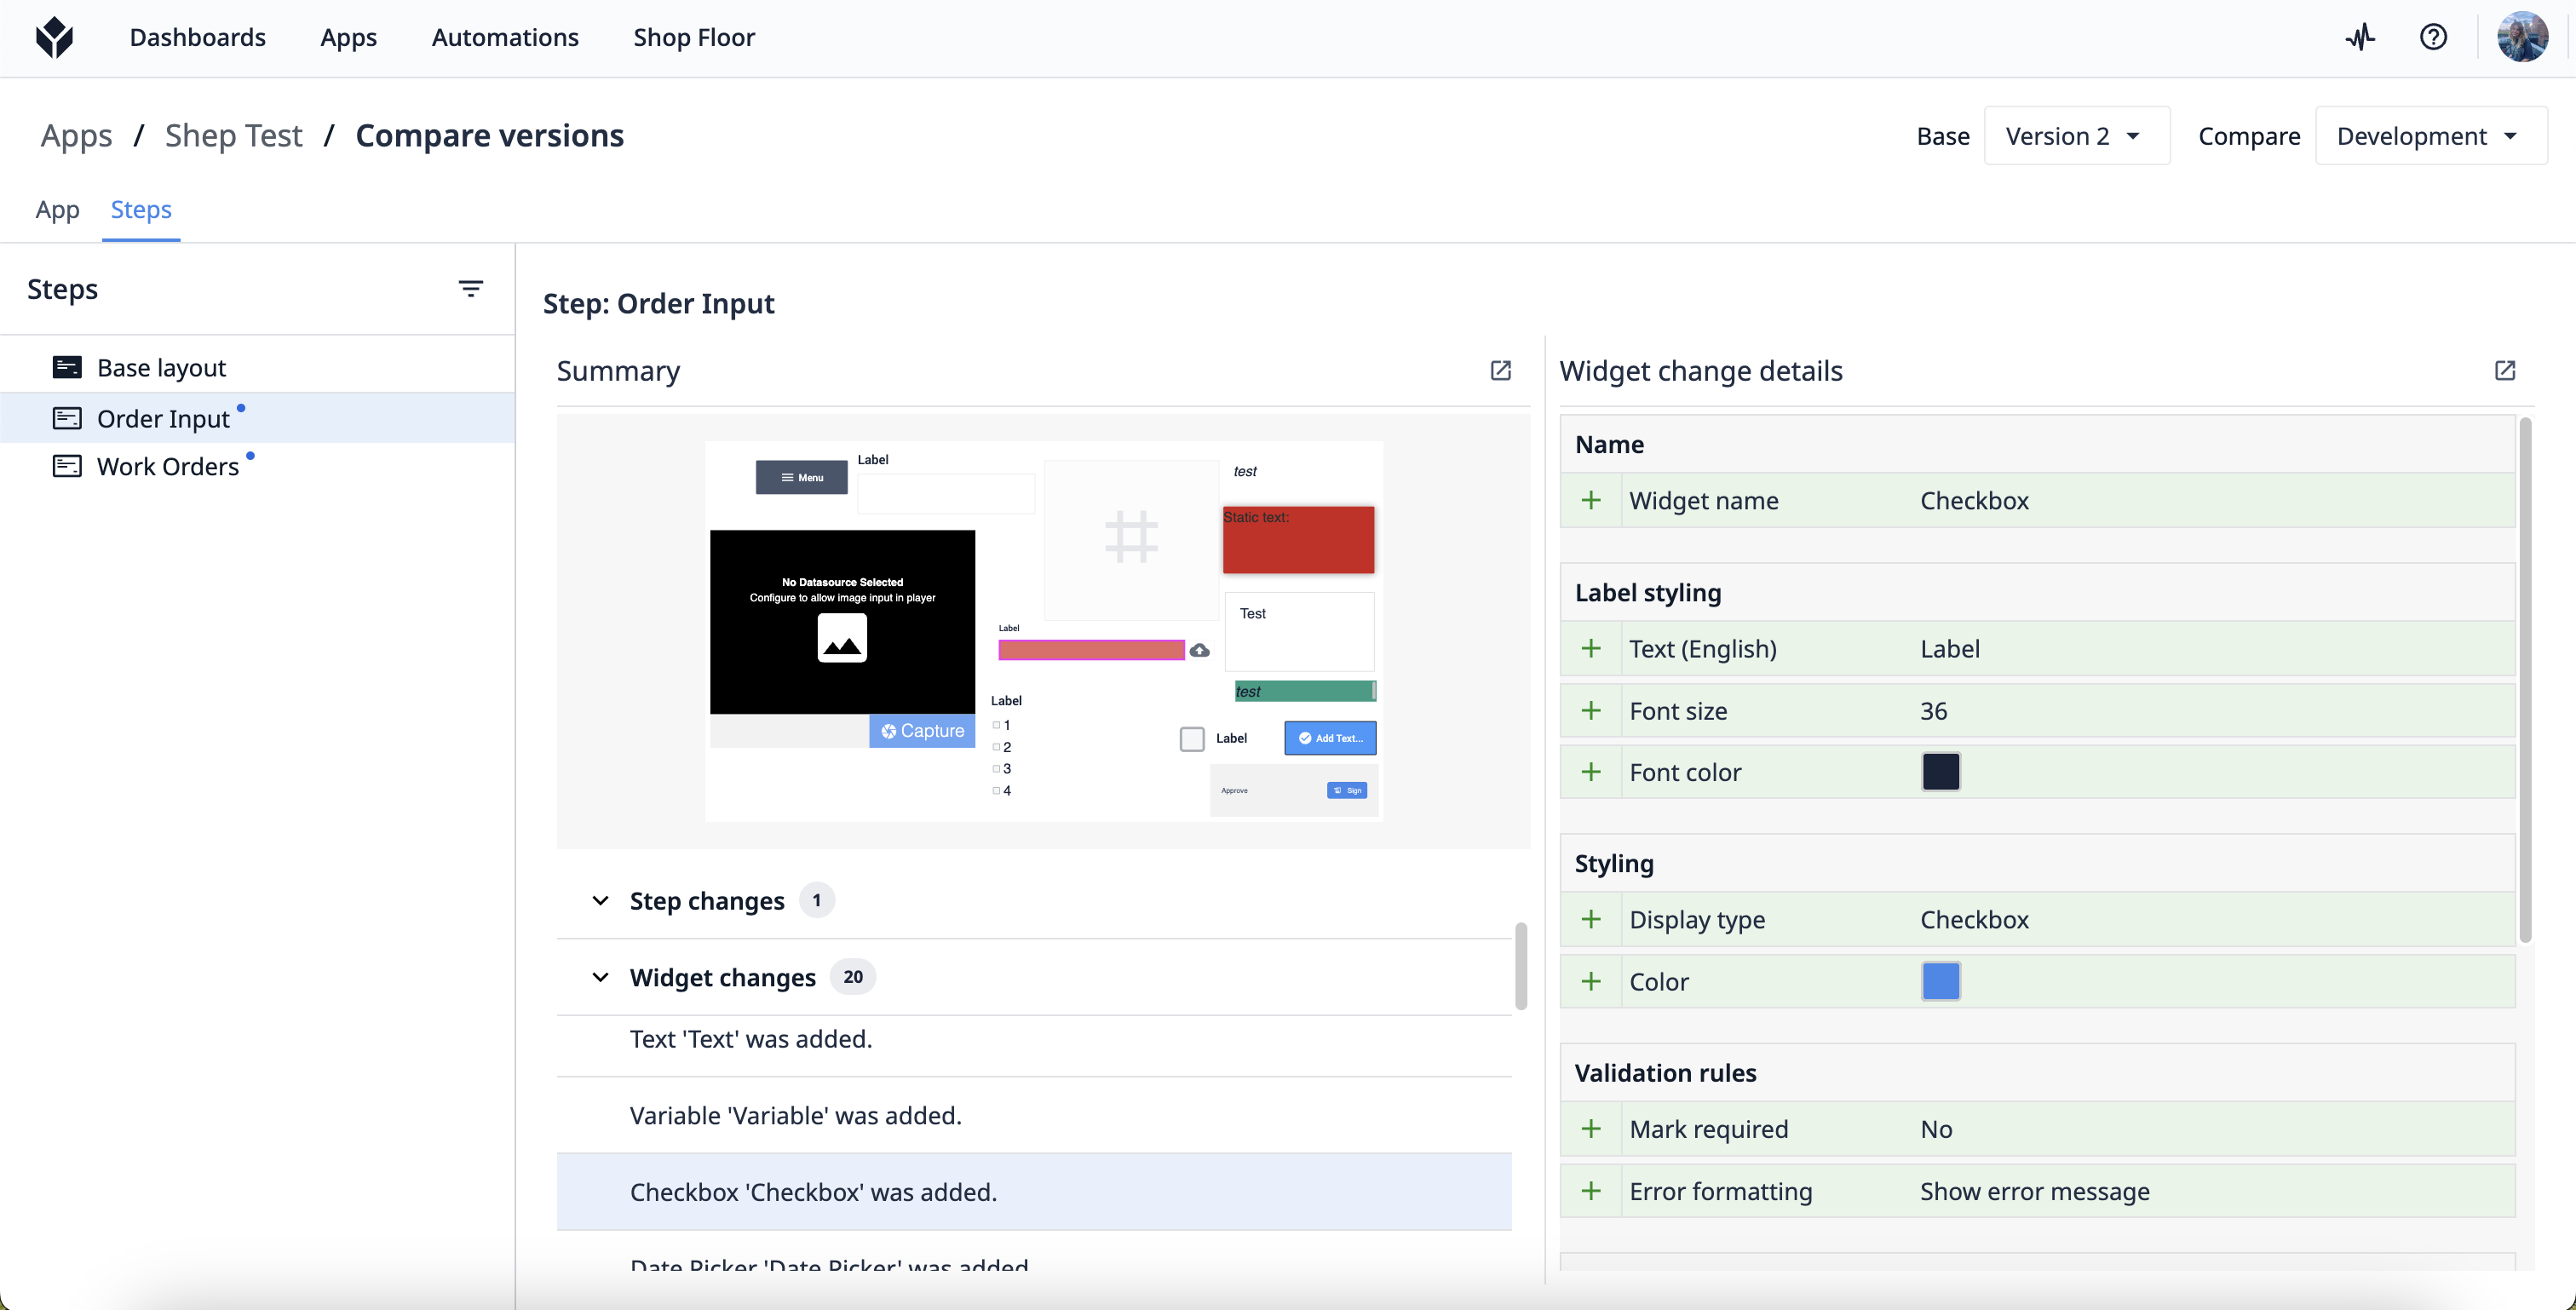Switch to Steps tab
The width and height of the screenshot is (2576, 1310).
click(141, 209)
